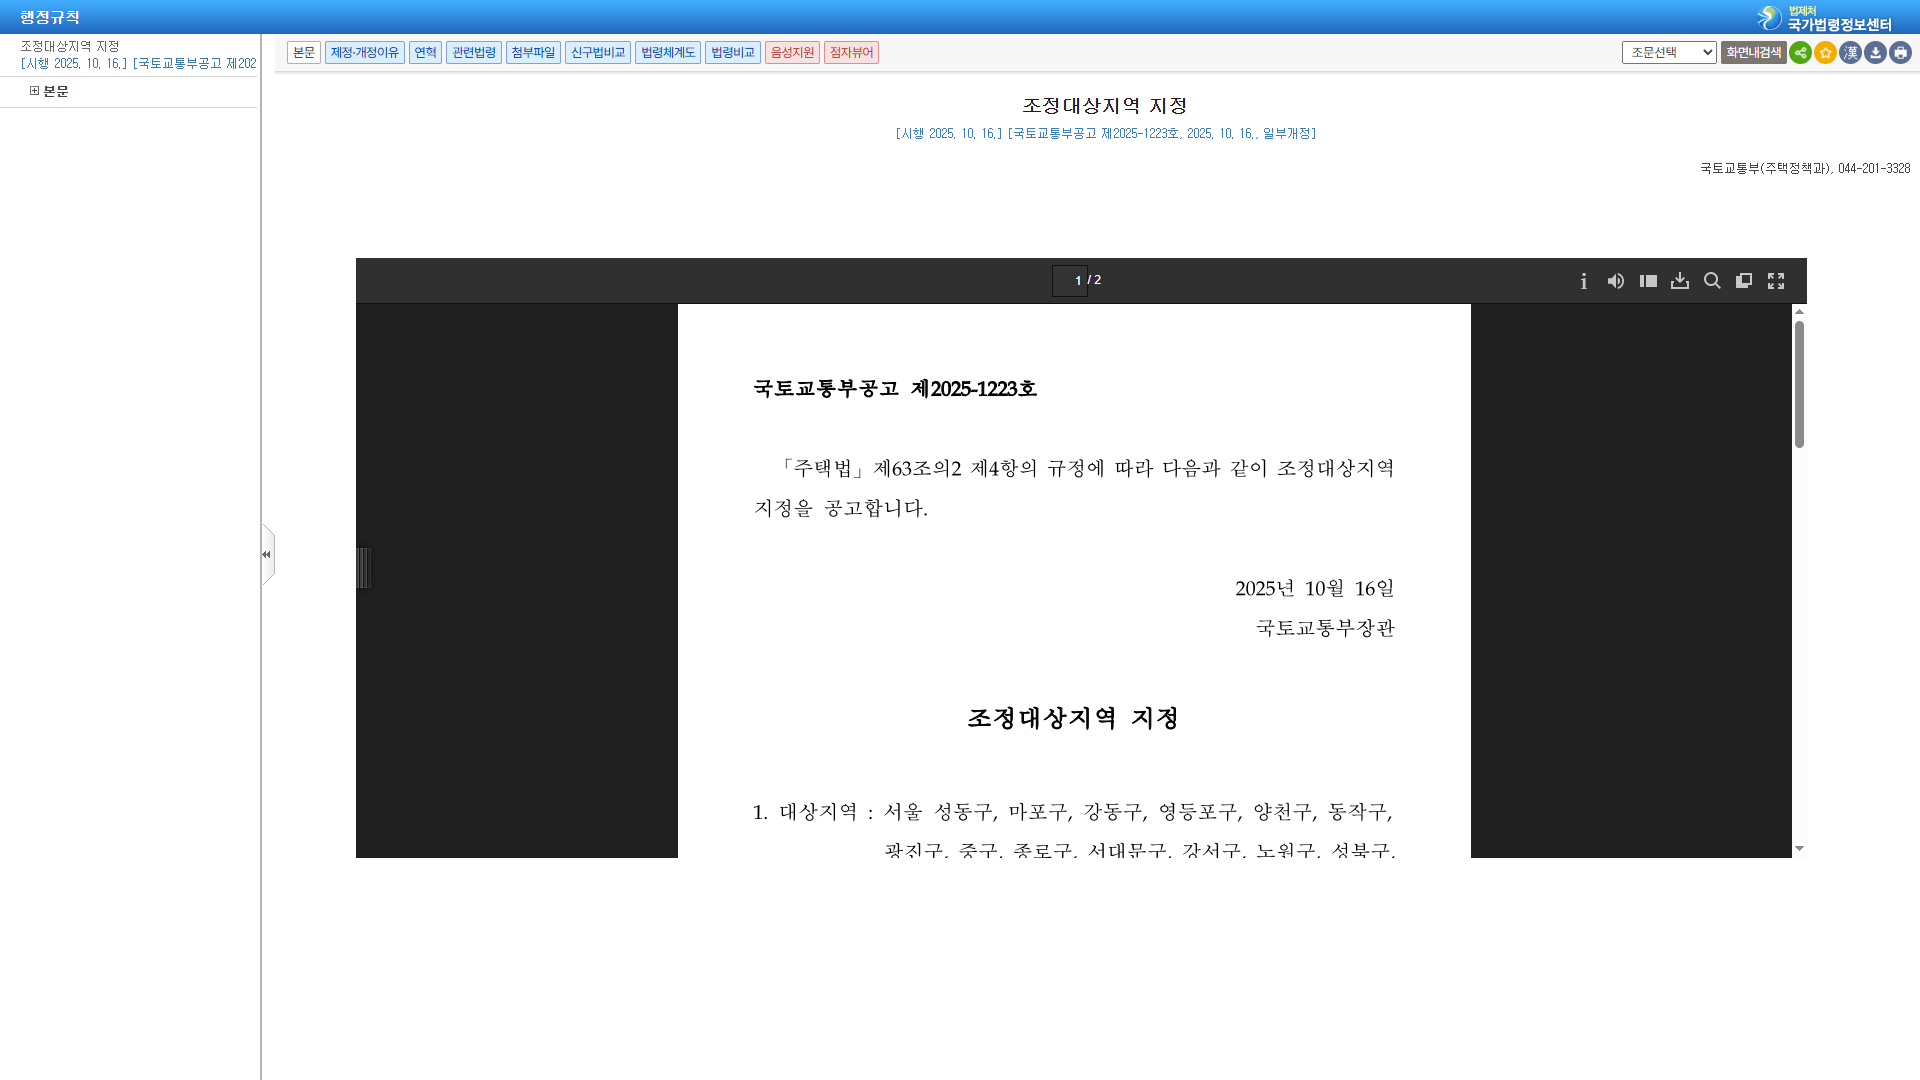Image resolution: width=1920 pixels, height=1080 pixels.
Task: Click the speaker icon in the PDF toolbar
Action: [x=1616, y=281]
